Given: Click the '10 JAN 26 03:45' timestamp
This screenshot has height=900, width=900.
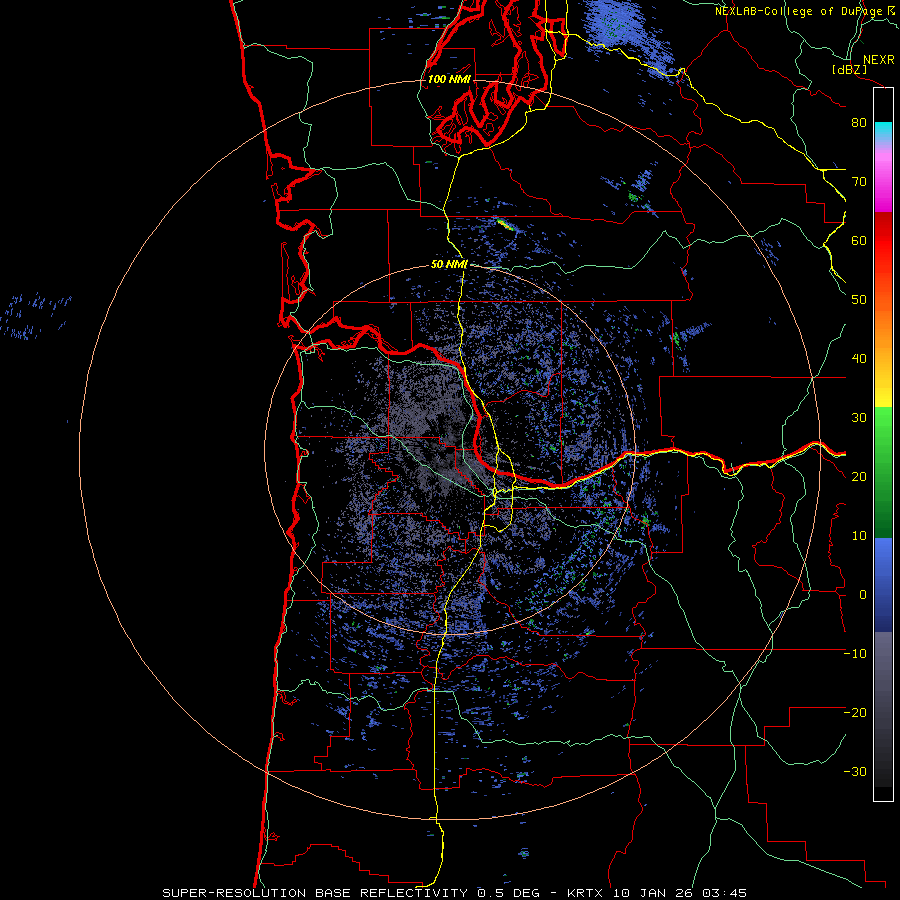Looking at the screenshot, I should coord(680,893).
